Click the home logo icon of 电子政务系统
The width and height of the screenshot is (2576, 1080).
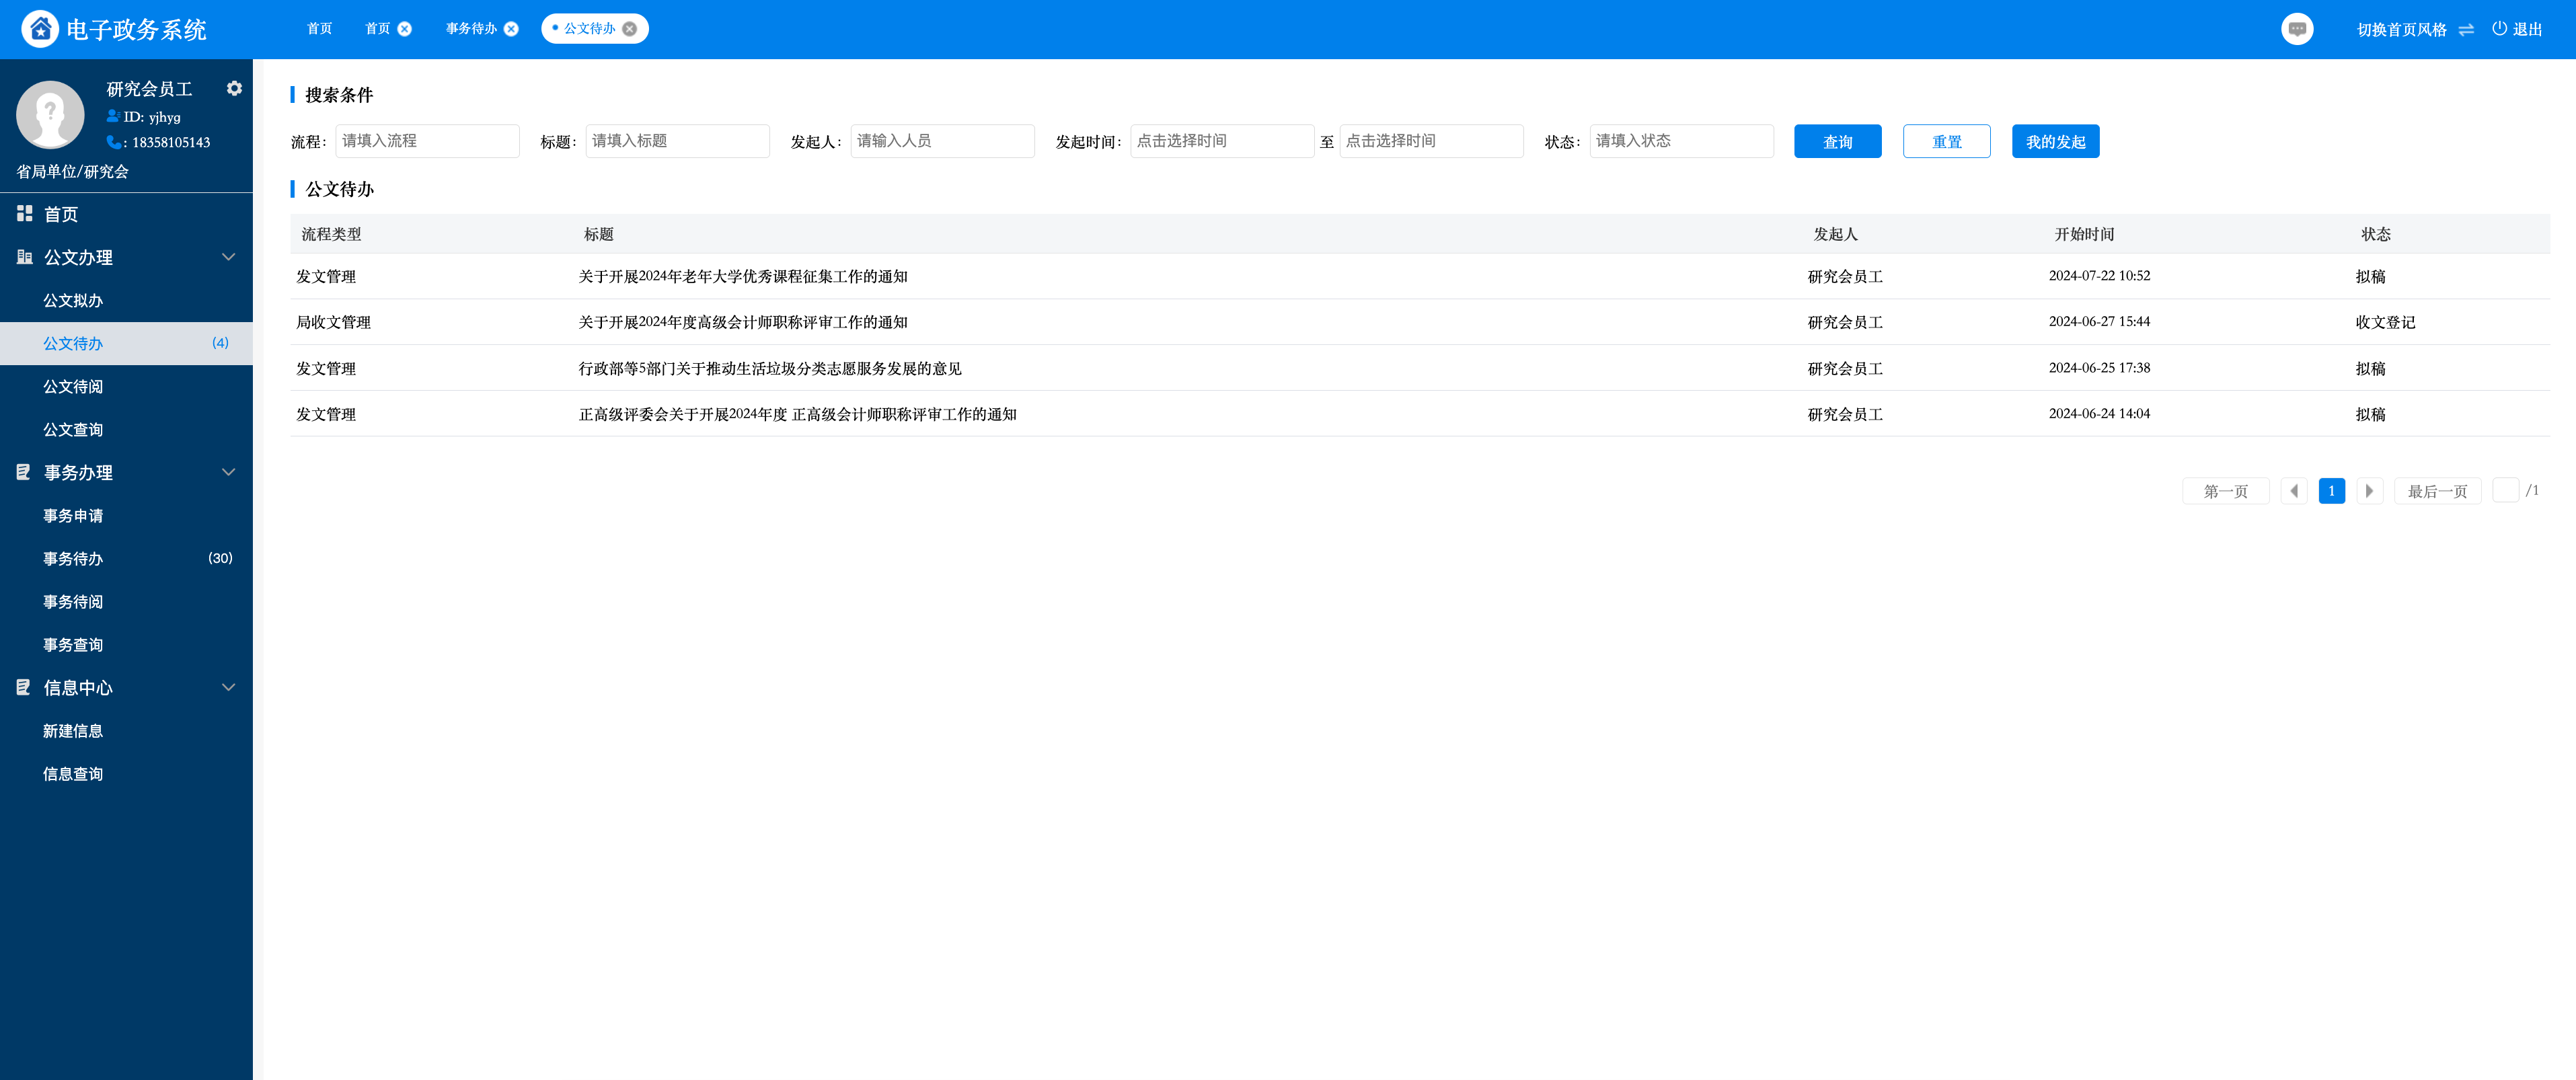[x=40, y=29]
